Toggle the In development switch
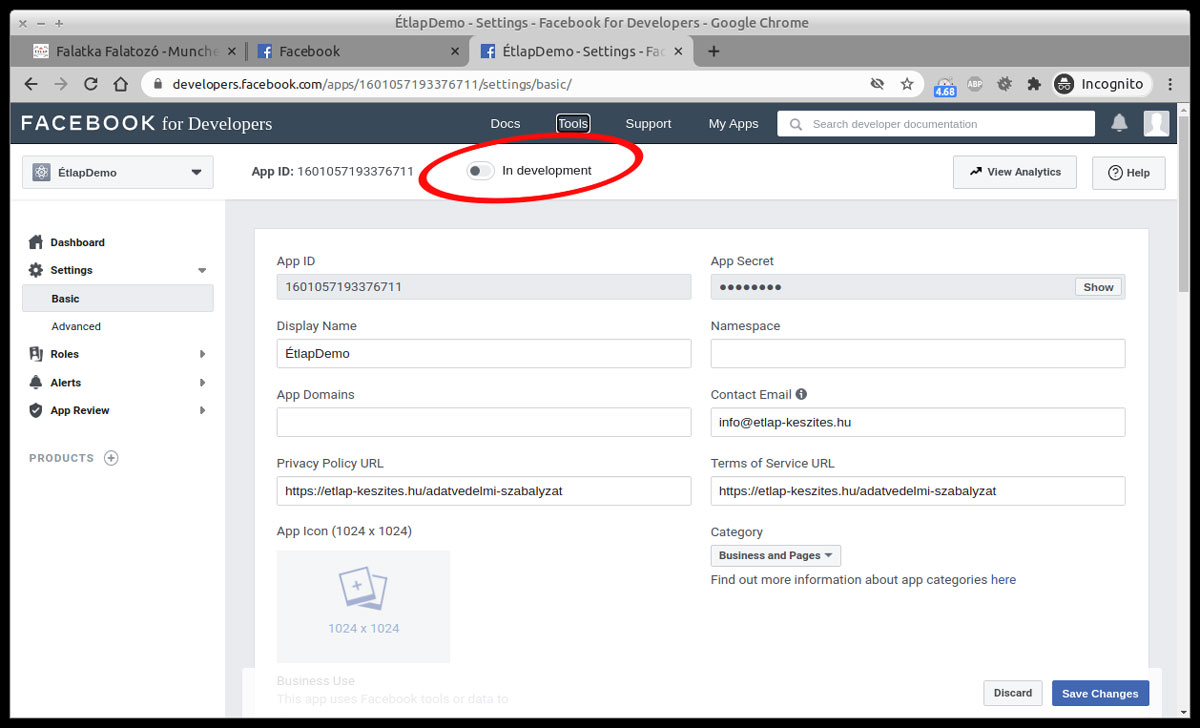 [480, 171]
